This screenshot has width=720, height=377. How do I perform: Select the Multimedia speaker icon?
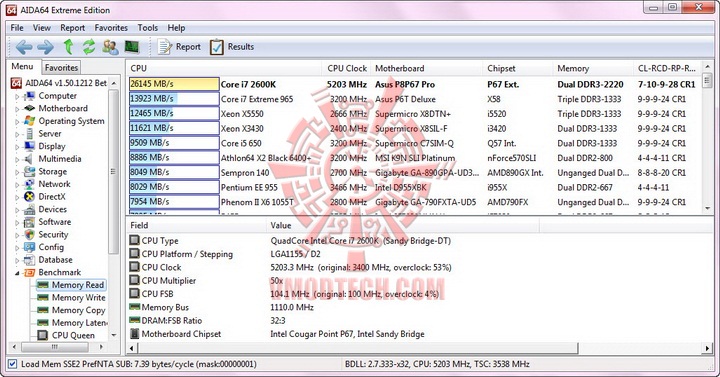tap(29, 159)
